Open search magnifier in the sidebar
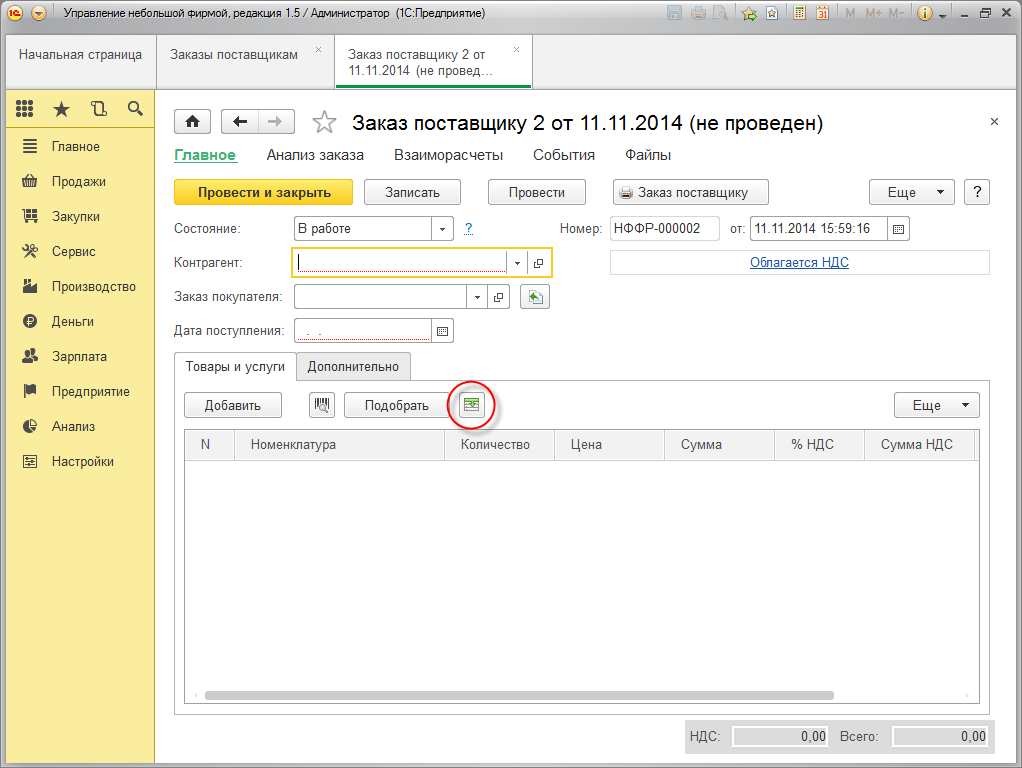Image resolution: width=1022 pixels, height=768 pixels. point(135,109)
